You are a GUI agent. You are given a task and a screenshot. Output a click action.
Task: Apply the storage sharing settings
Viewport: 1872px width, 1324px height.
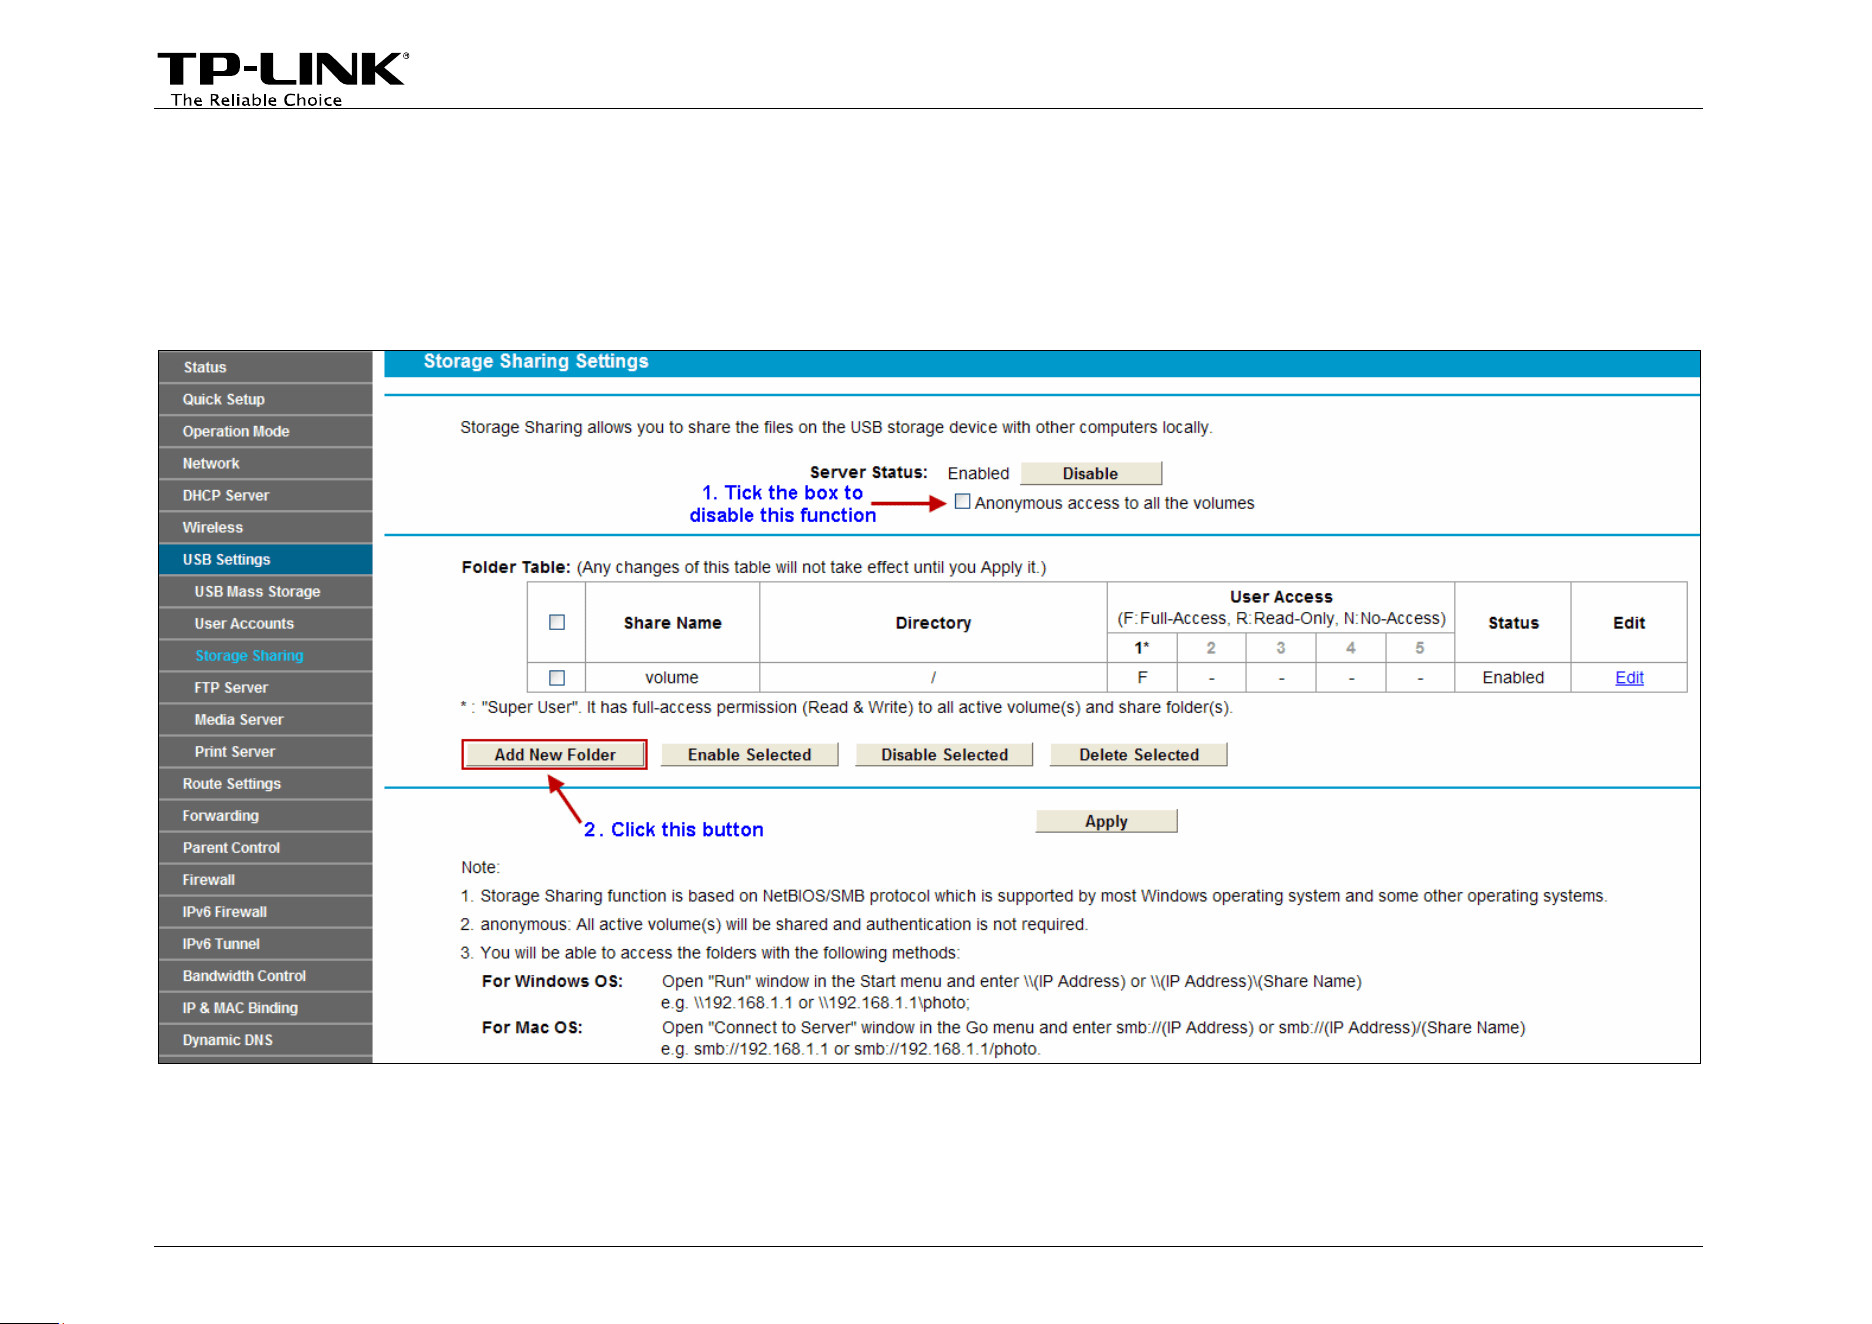pos(1106,821)
